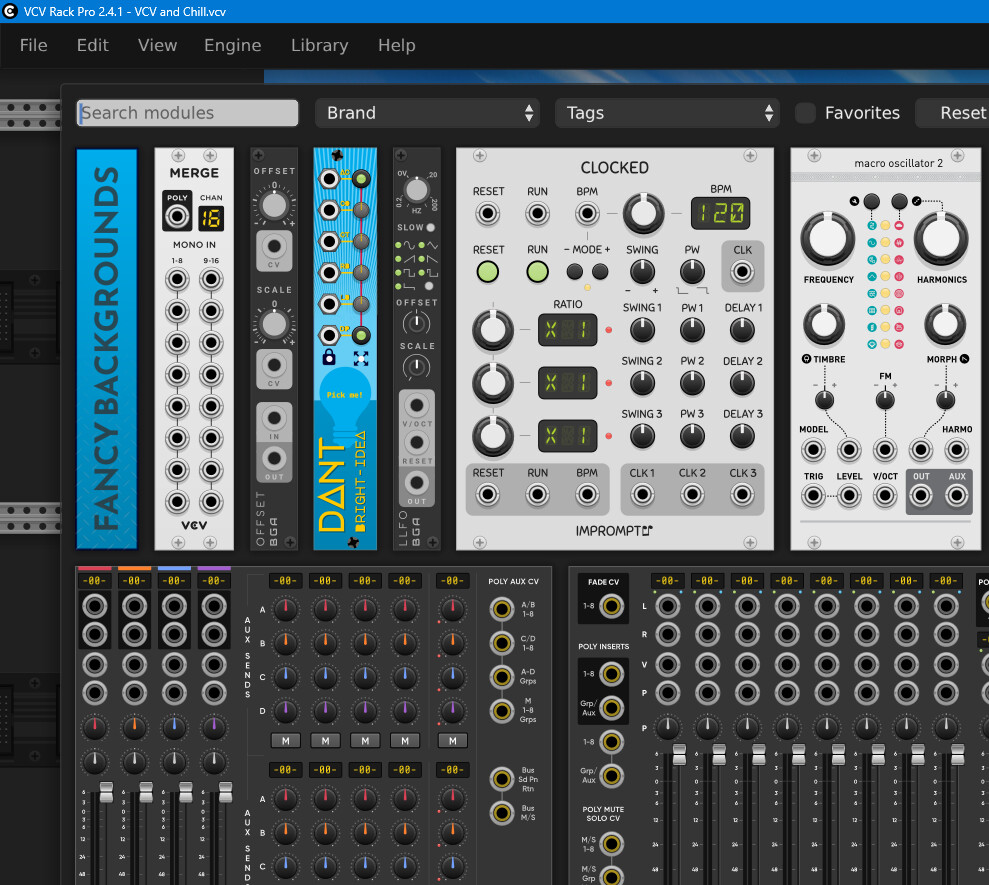Viewport: 989px width, 885px height.
Task: Open the Engine menu
Action: coord(232,45)
